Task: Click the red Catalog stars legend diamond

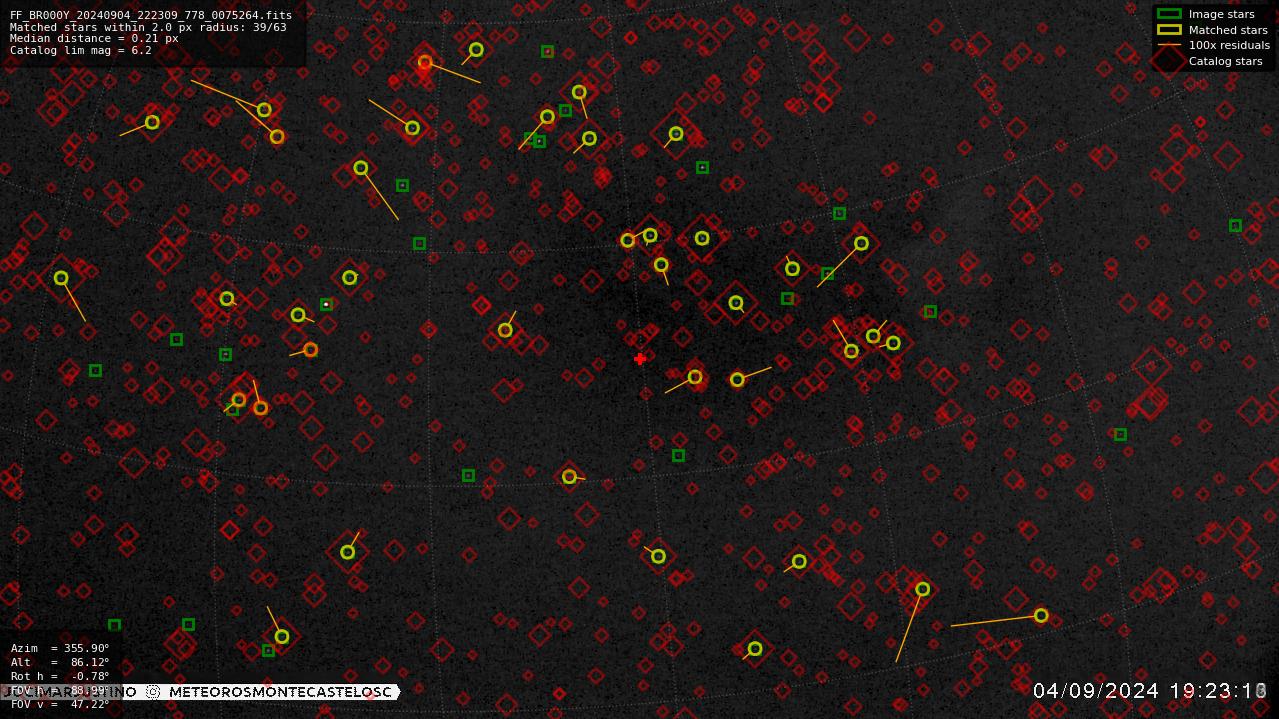Action: 1169,61
